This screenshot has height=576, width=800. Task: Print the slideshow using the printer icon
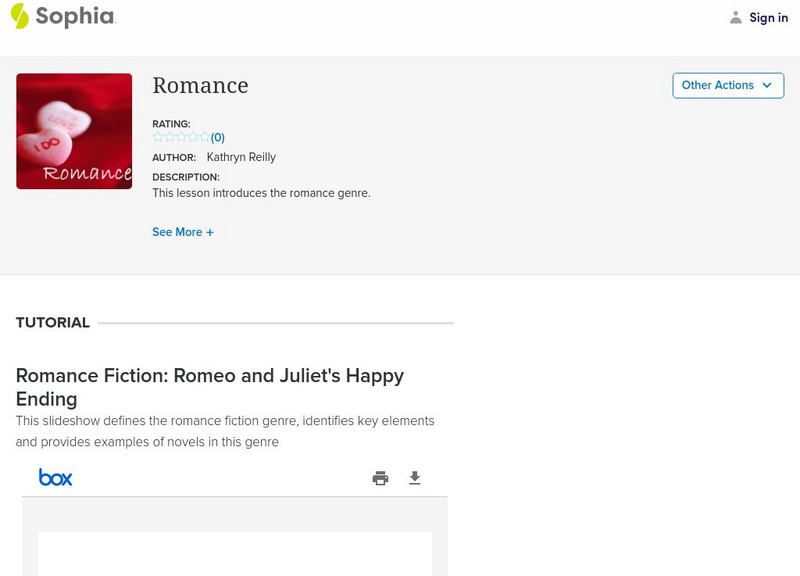380,478
